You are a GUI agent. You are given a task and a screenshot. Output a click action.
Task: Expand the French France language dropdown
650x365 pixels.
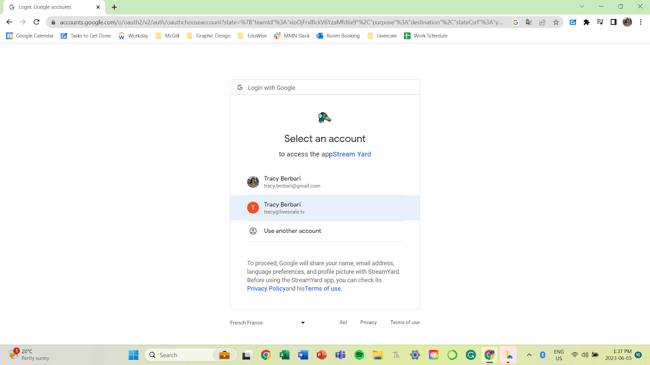click(267, 323)
